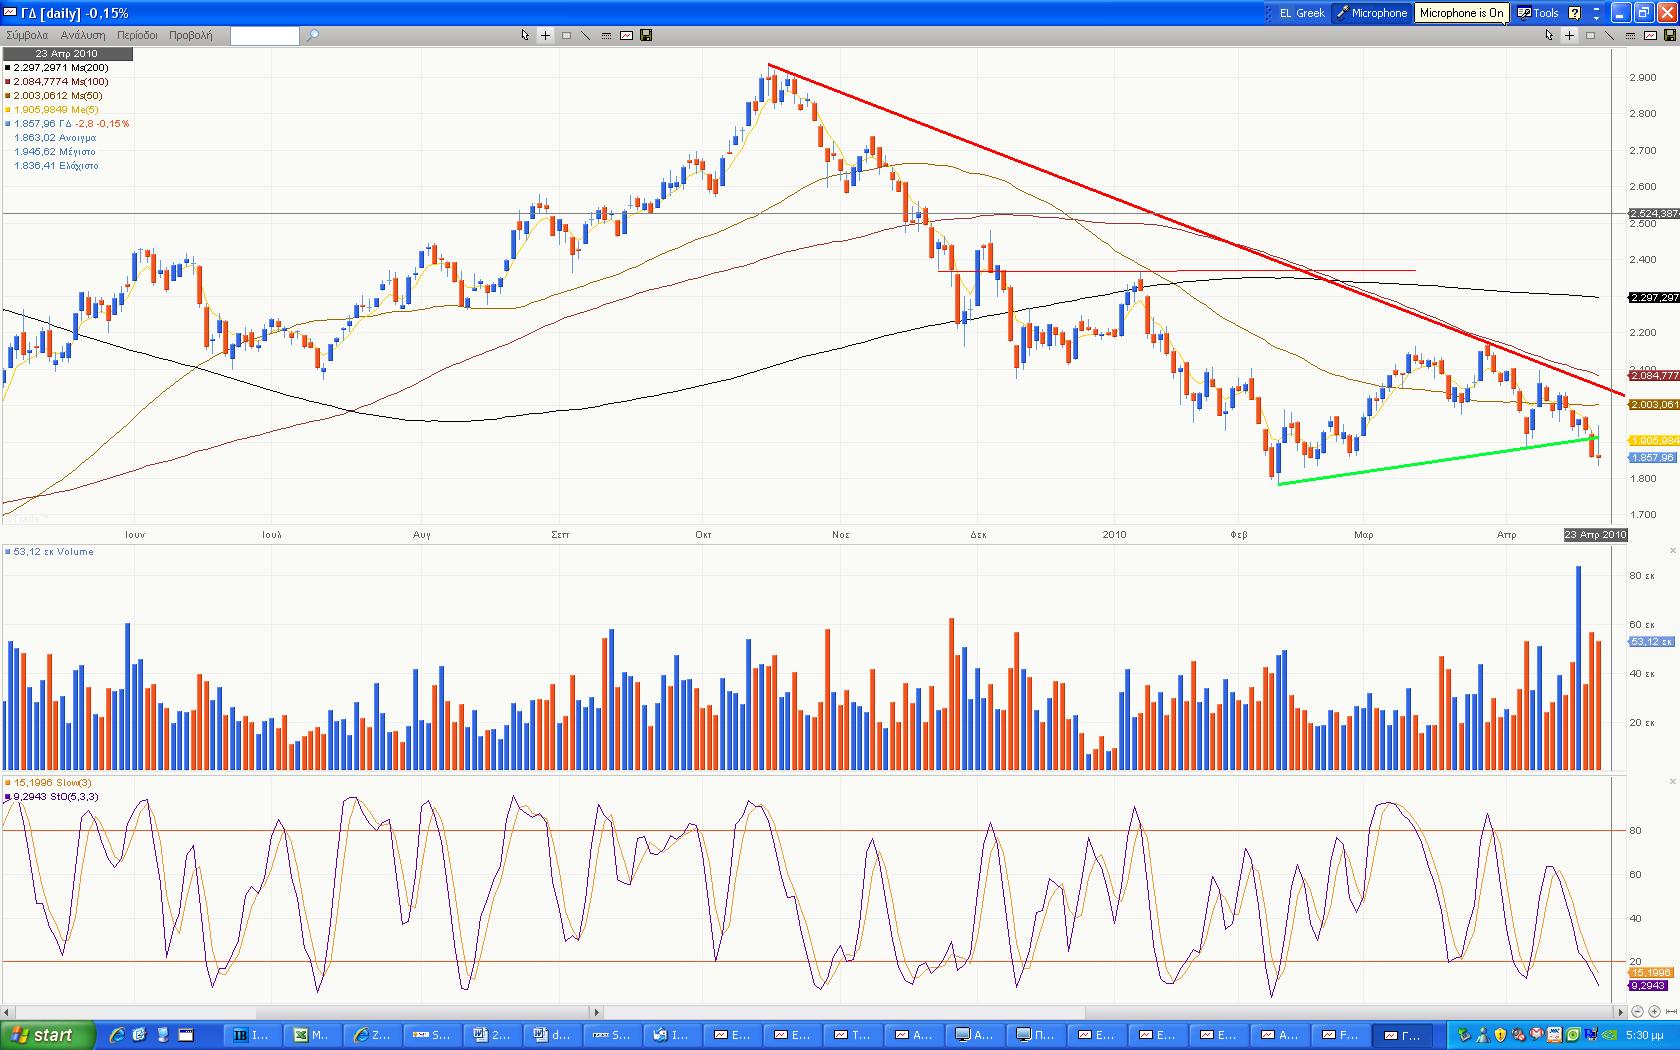This screenshot has height=1050, width=1680.
Task: Open the language bar help question icon
Action: pos(1574,13)
